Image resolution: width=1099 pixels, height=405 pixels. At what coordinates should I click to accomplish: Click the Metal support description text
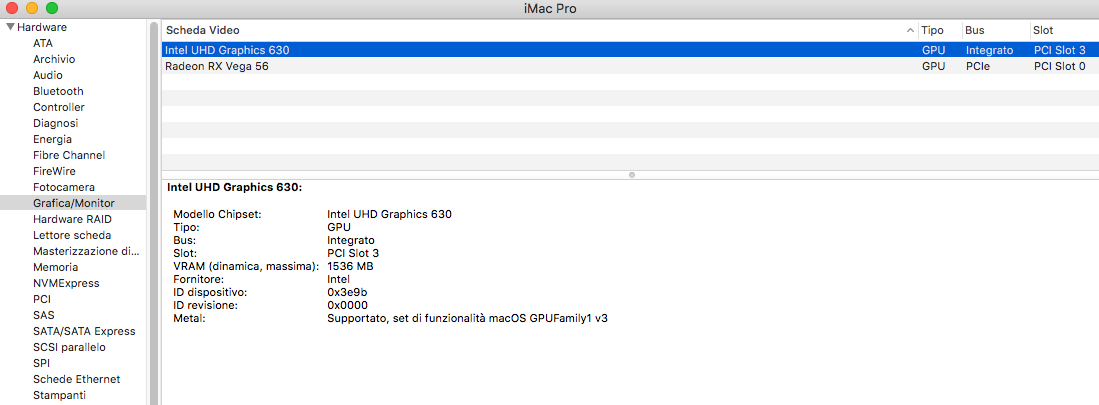click(x=467, y=318)
